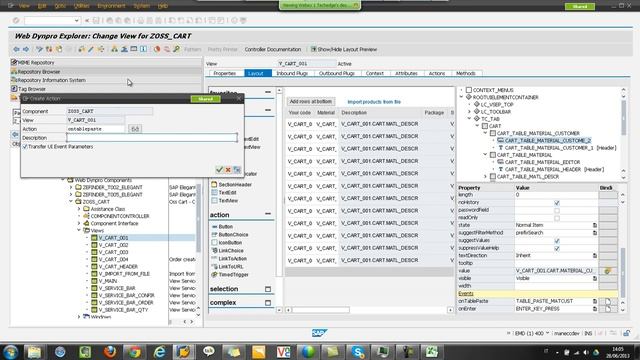Switch to the Outbound Plugs tab
The height and width of the screenshot is (360, 640).
coord(336,73)
